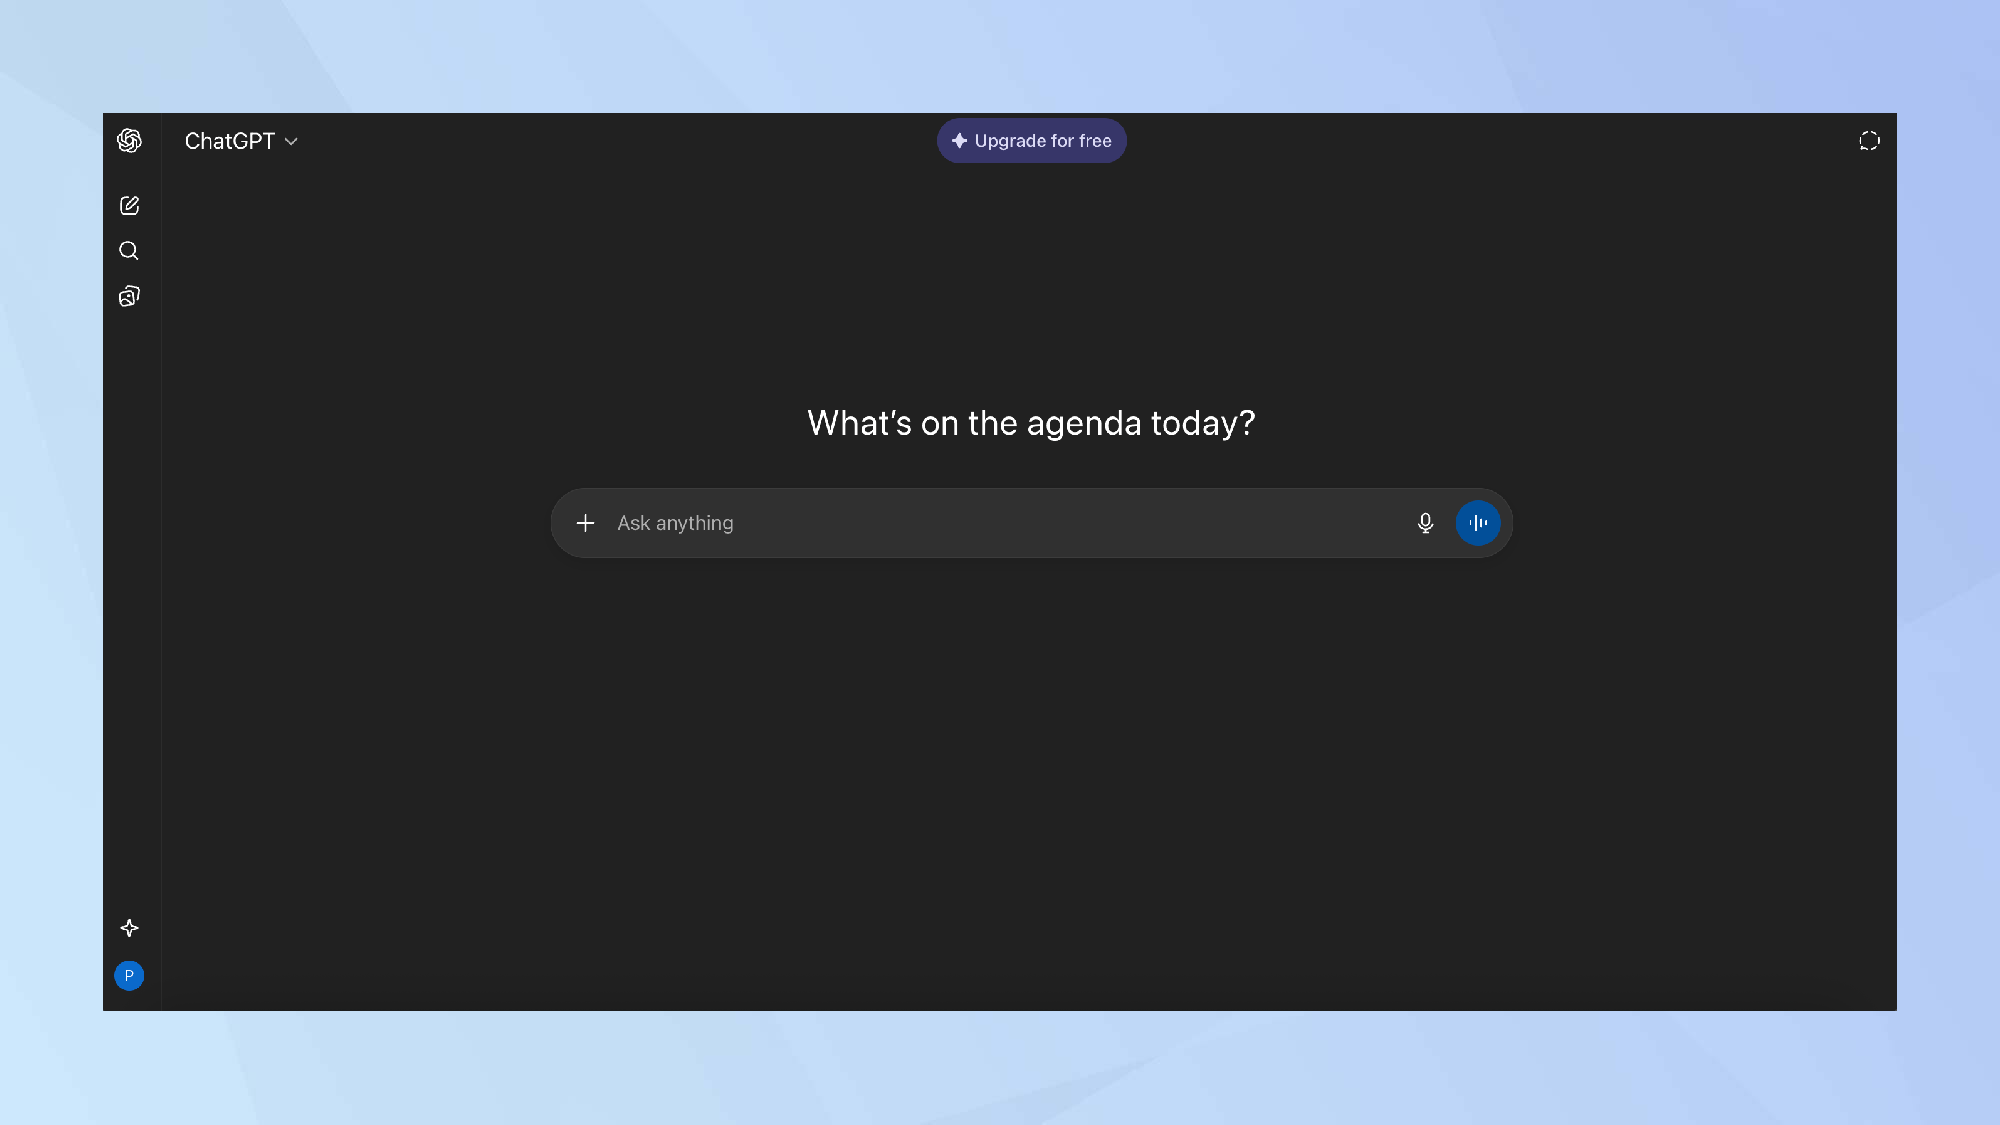The height and width of the screenshot is (1125, 2000).
Task: Start voice mode with the blue waveform button
Action: coord(1477,523)
